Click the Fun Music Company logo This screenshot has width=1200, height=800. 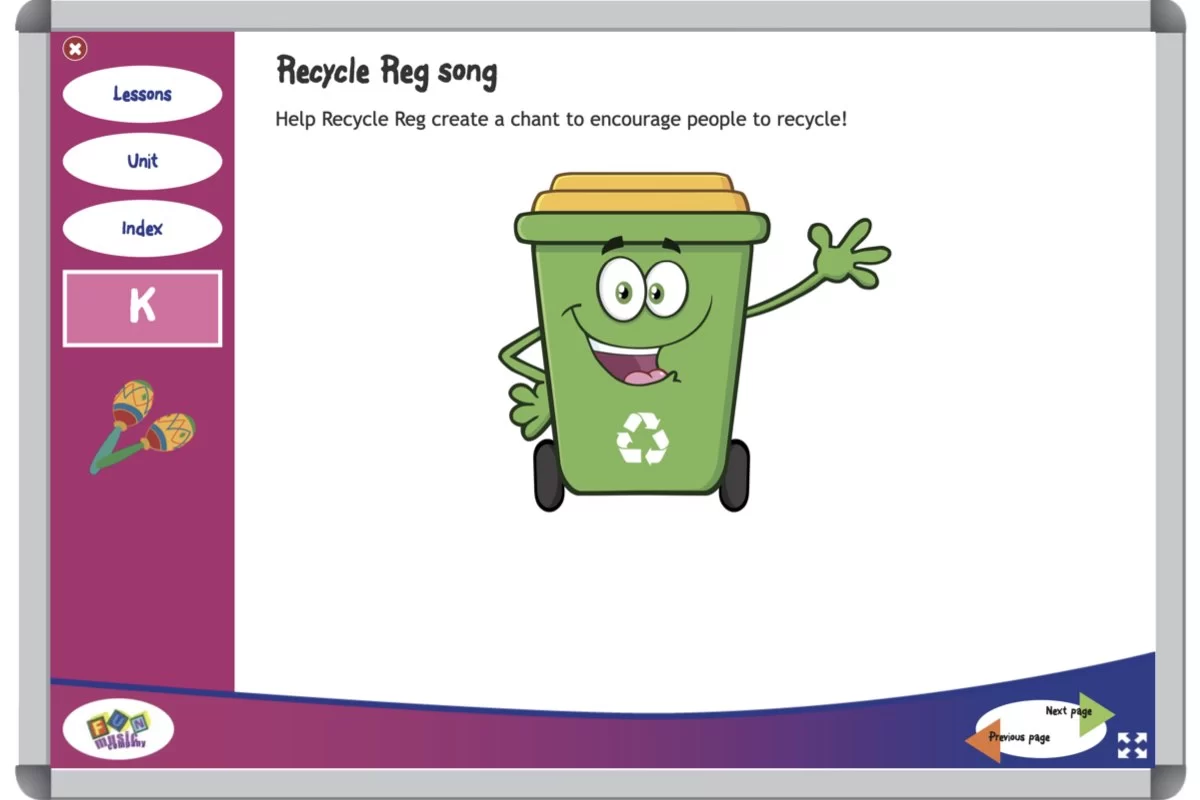coord(118,729)
